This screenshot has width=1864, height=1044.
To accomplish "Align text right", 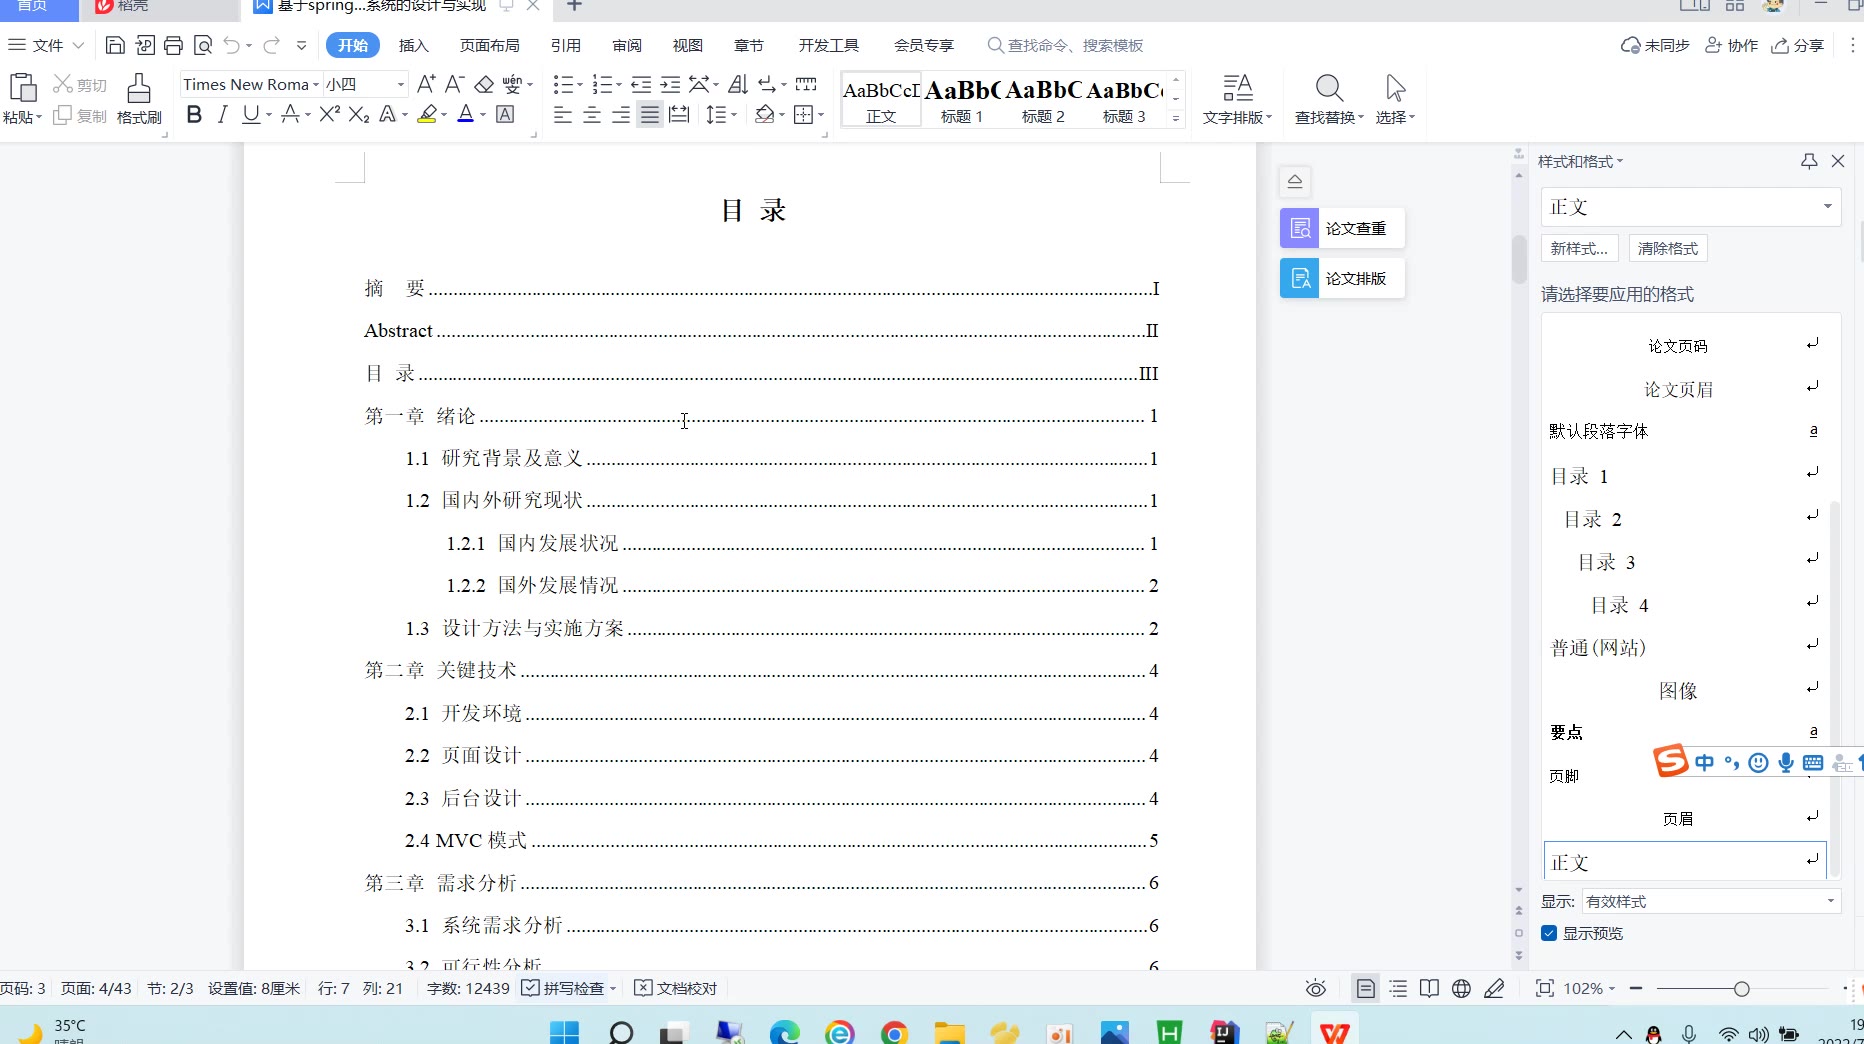I will tap(621, 115).
